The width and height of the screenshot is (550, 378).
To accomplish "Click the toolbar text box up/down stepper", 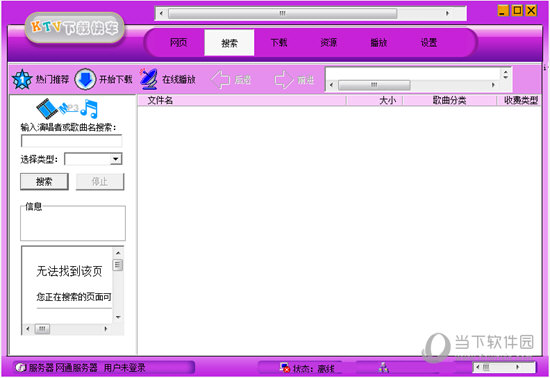I will pos(505,74).
